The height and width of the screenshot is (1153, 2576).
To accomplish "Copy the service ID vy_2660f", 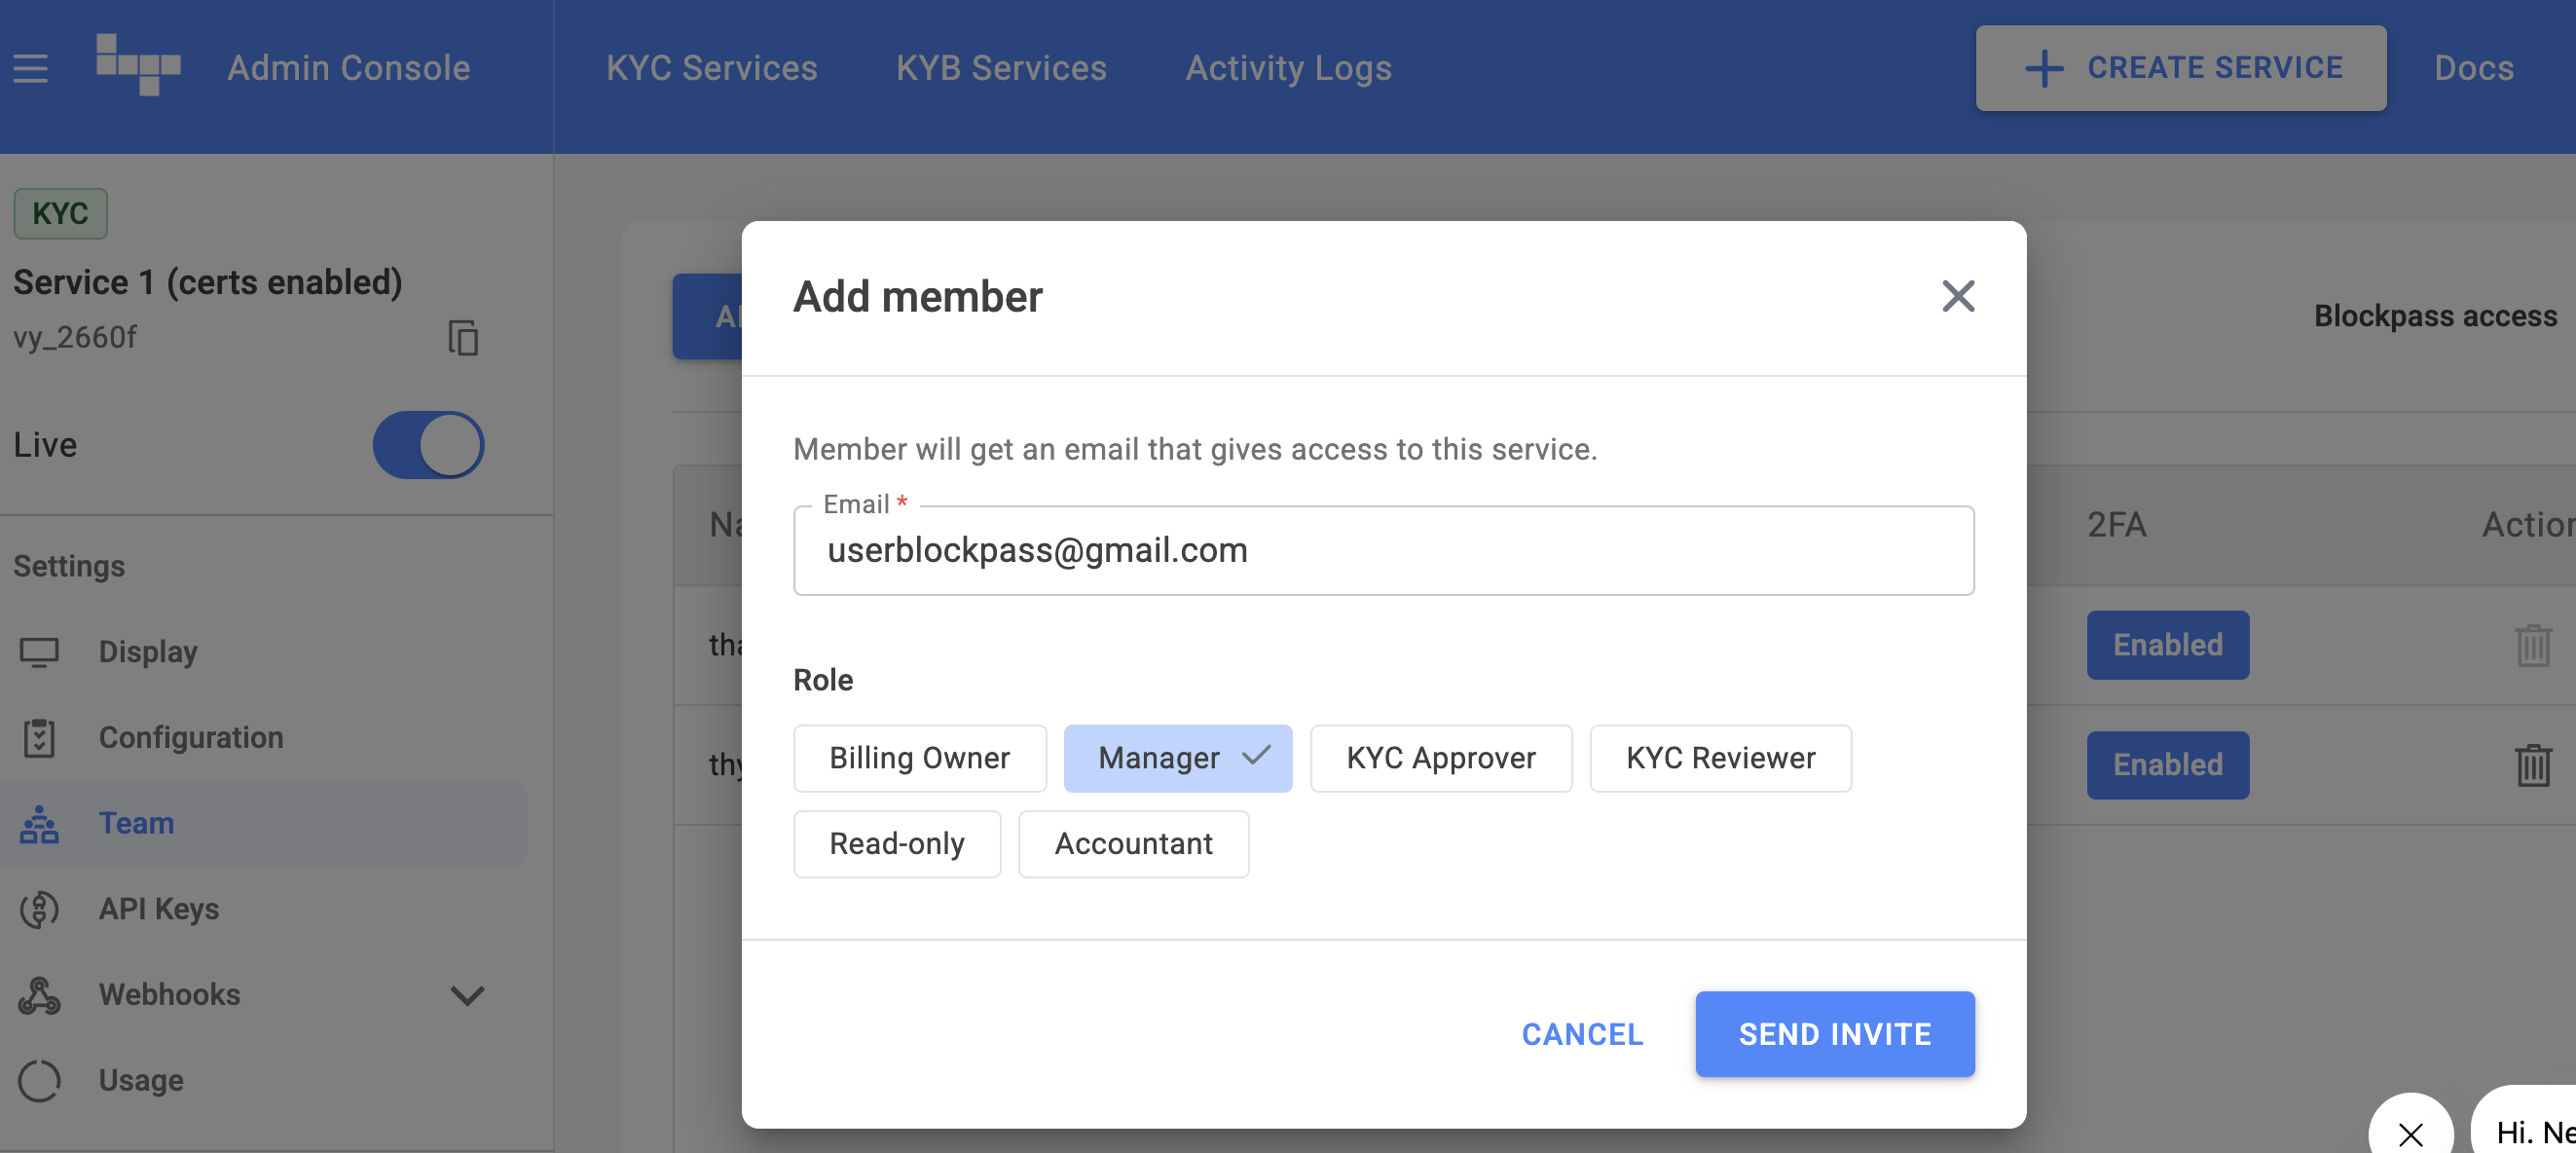I will coord(463,338).
